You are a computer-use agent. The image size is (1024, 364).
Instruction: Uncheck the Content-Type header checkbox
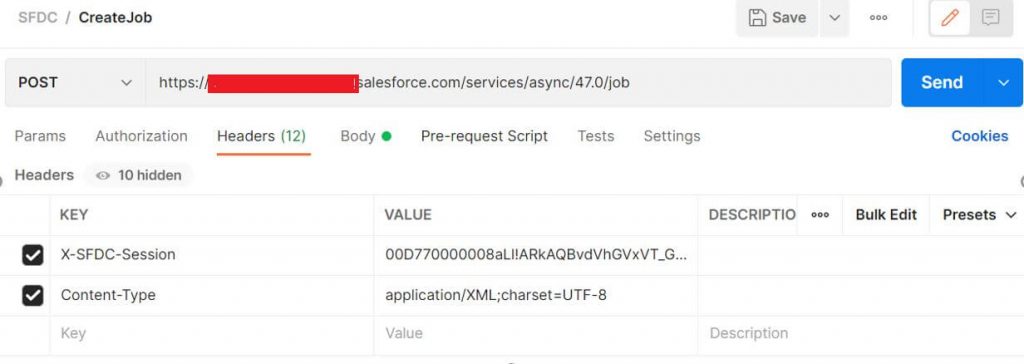click(x=33, y=295)
